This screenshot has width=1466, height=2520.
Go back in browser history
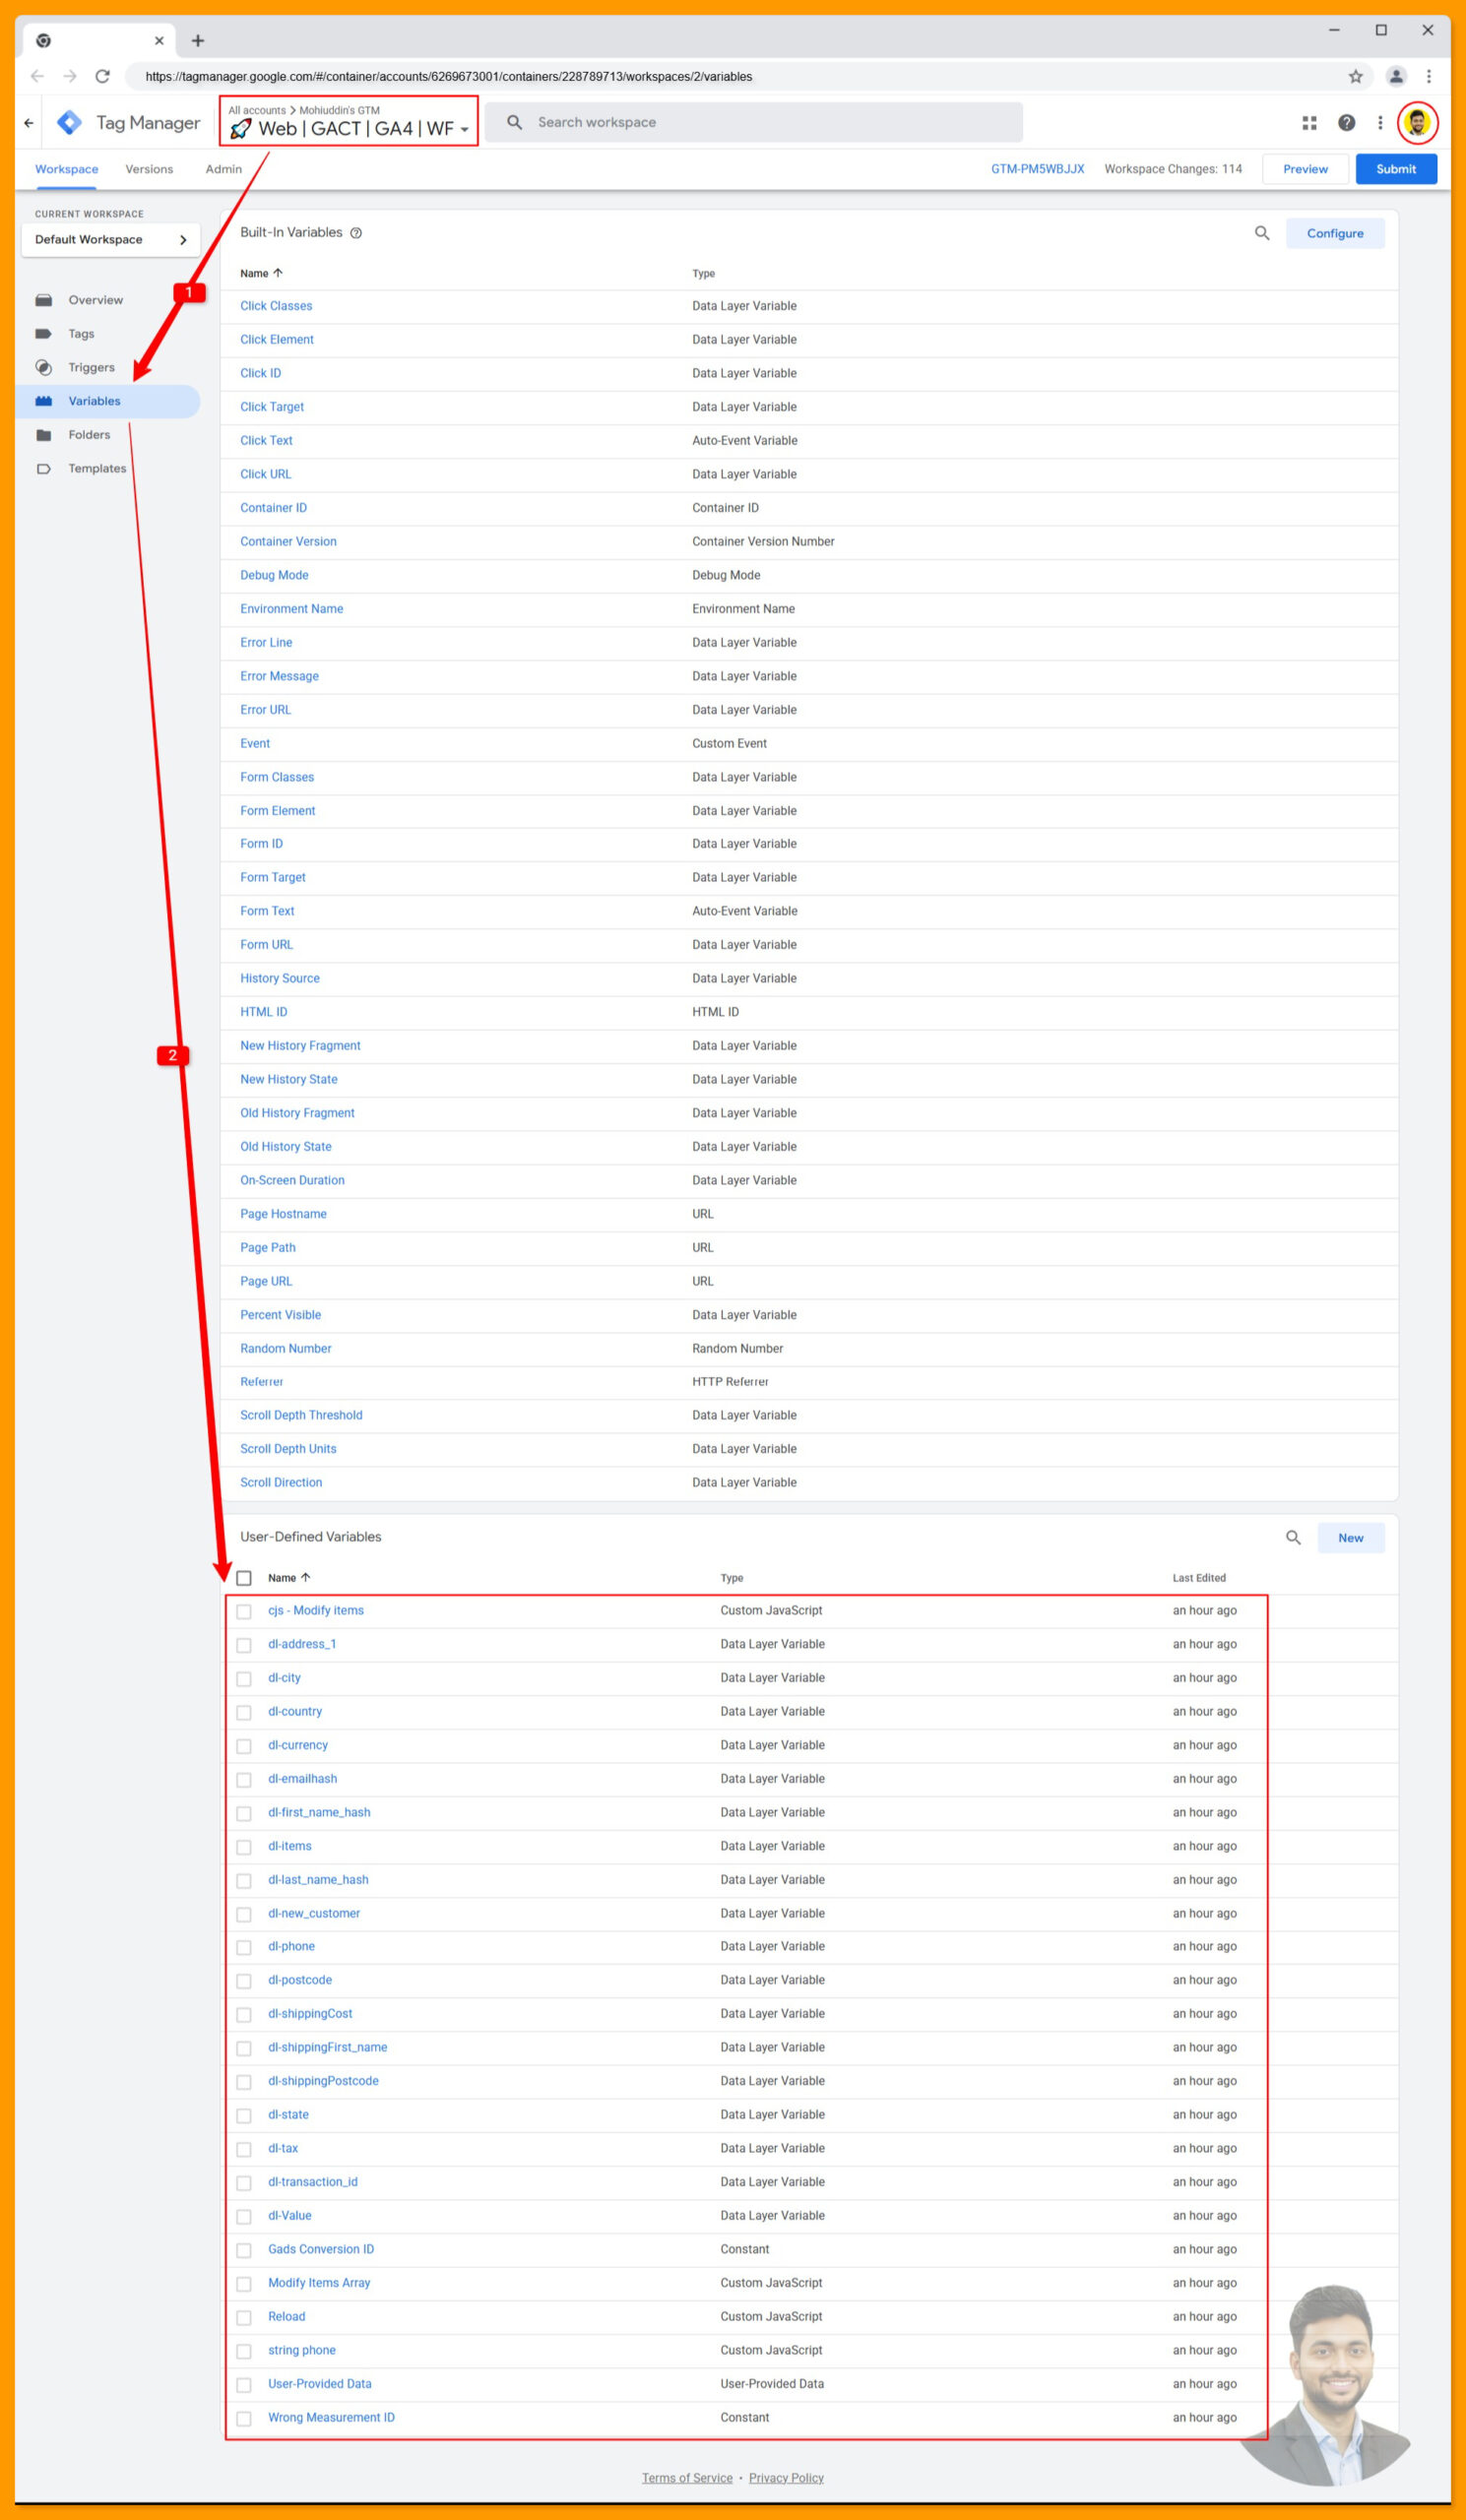(x=37, y=76)
